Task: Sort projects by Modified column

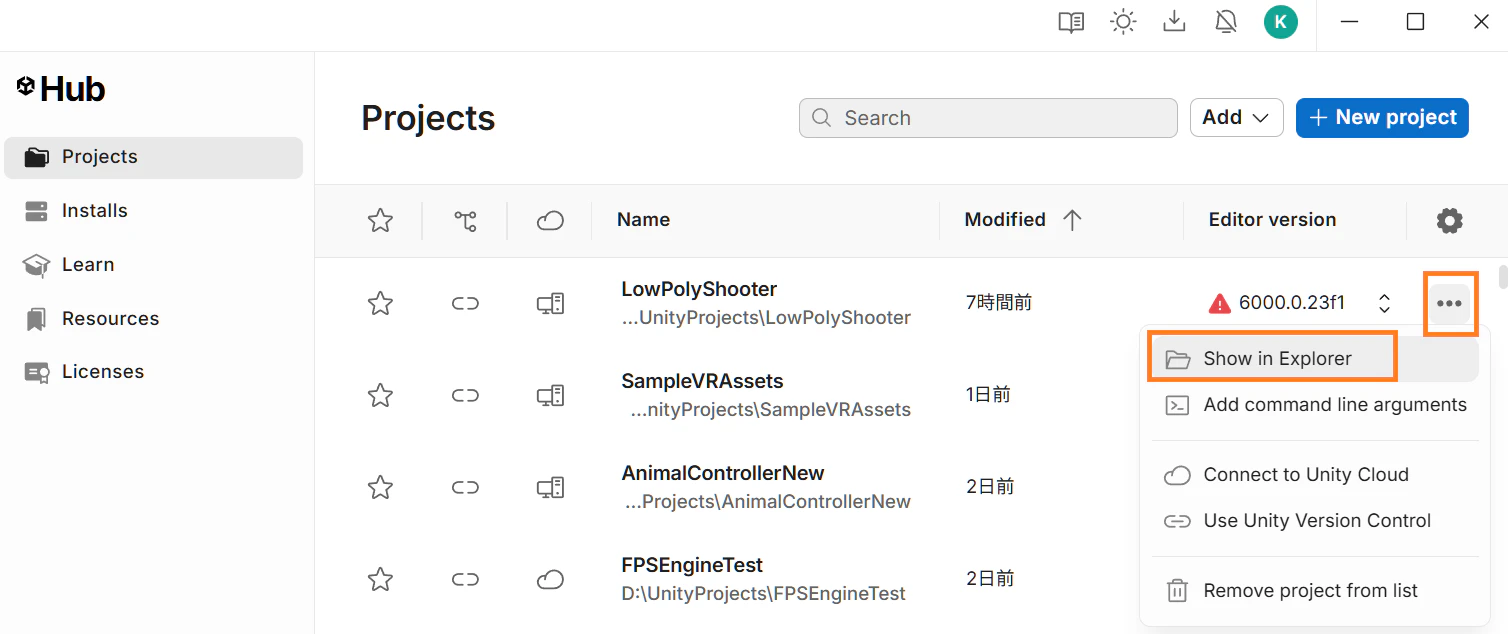Action: (1005, 220)
